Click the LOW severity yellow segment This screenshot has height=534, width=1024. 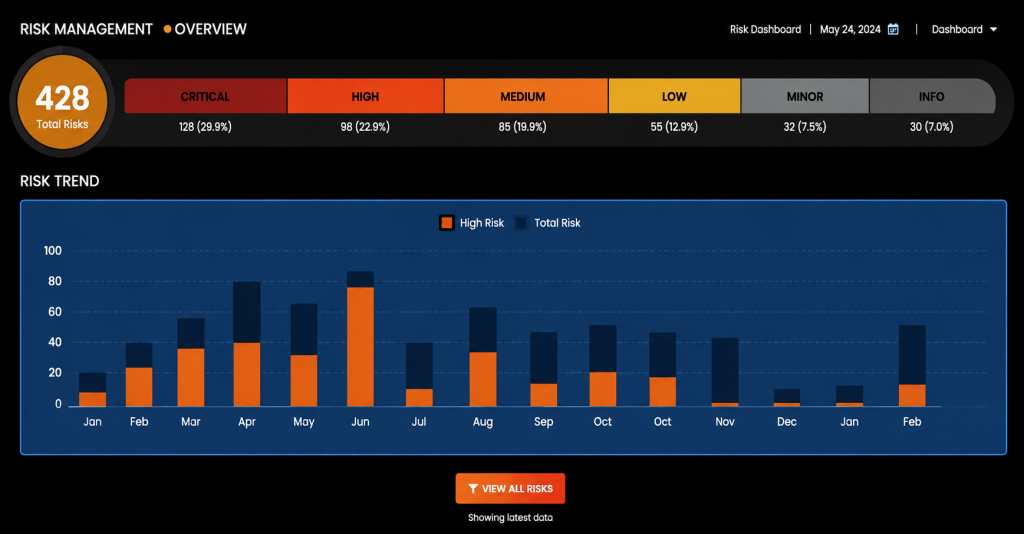675,96
